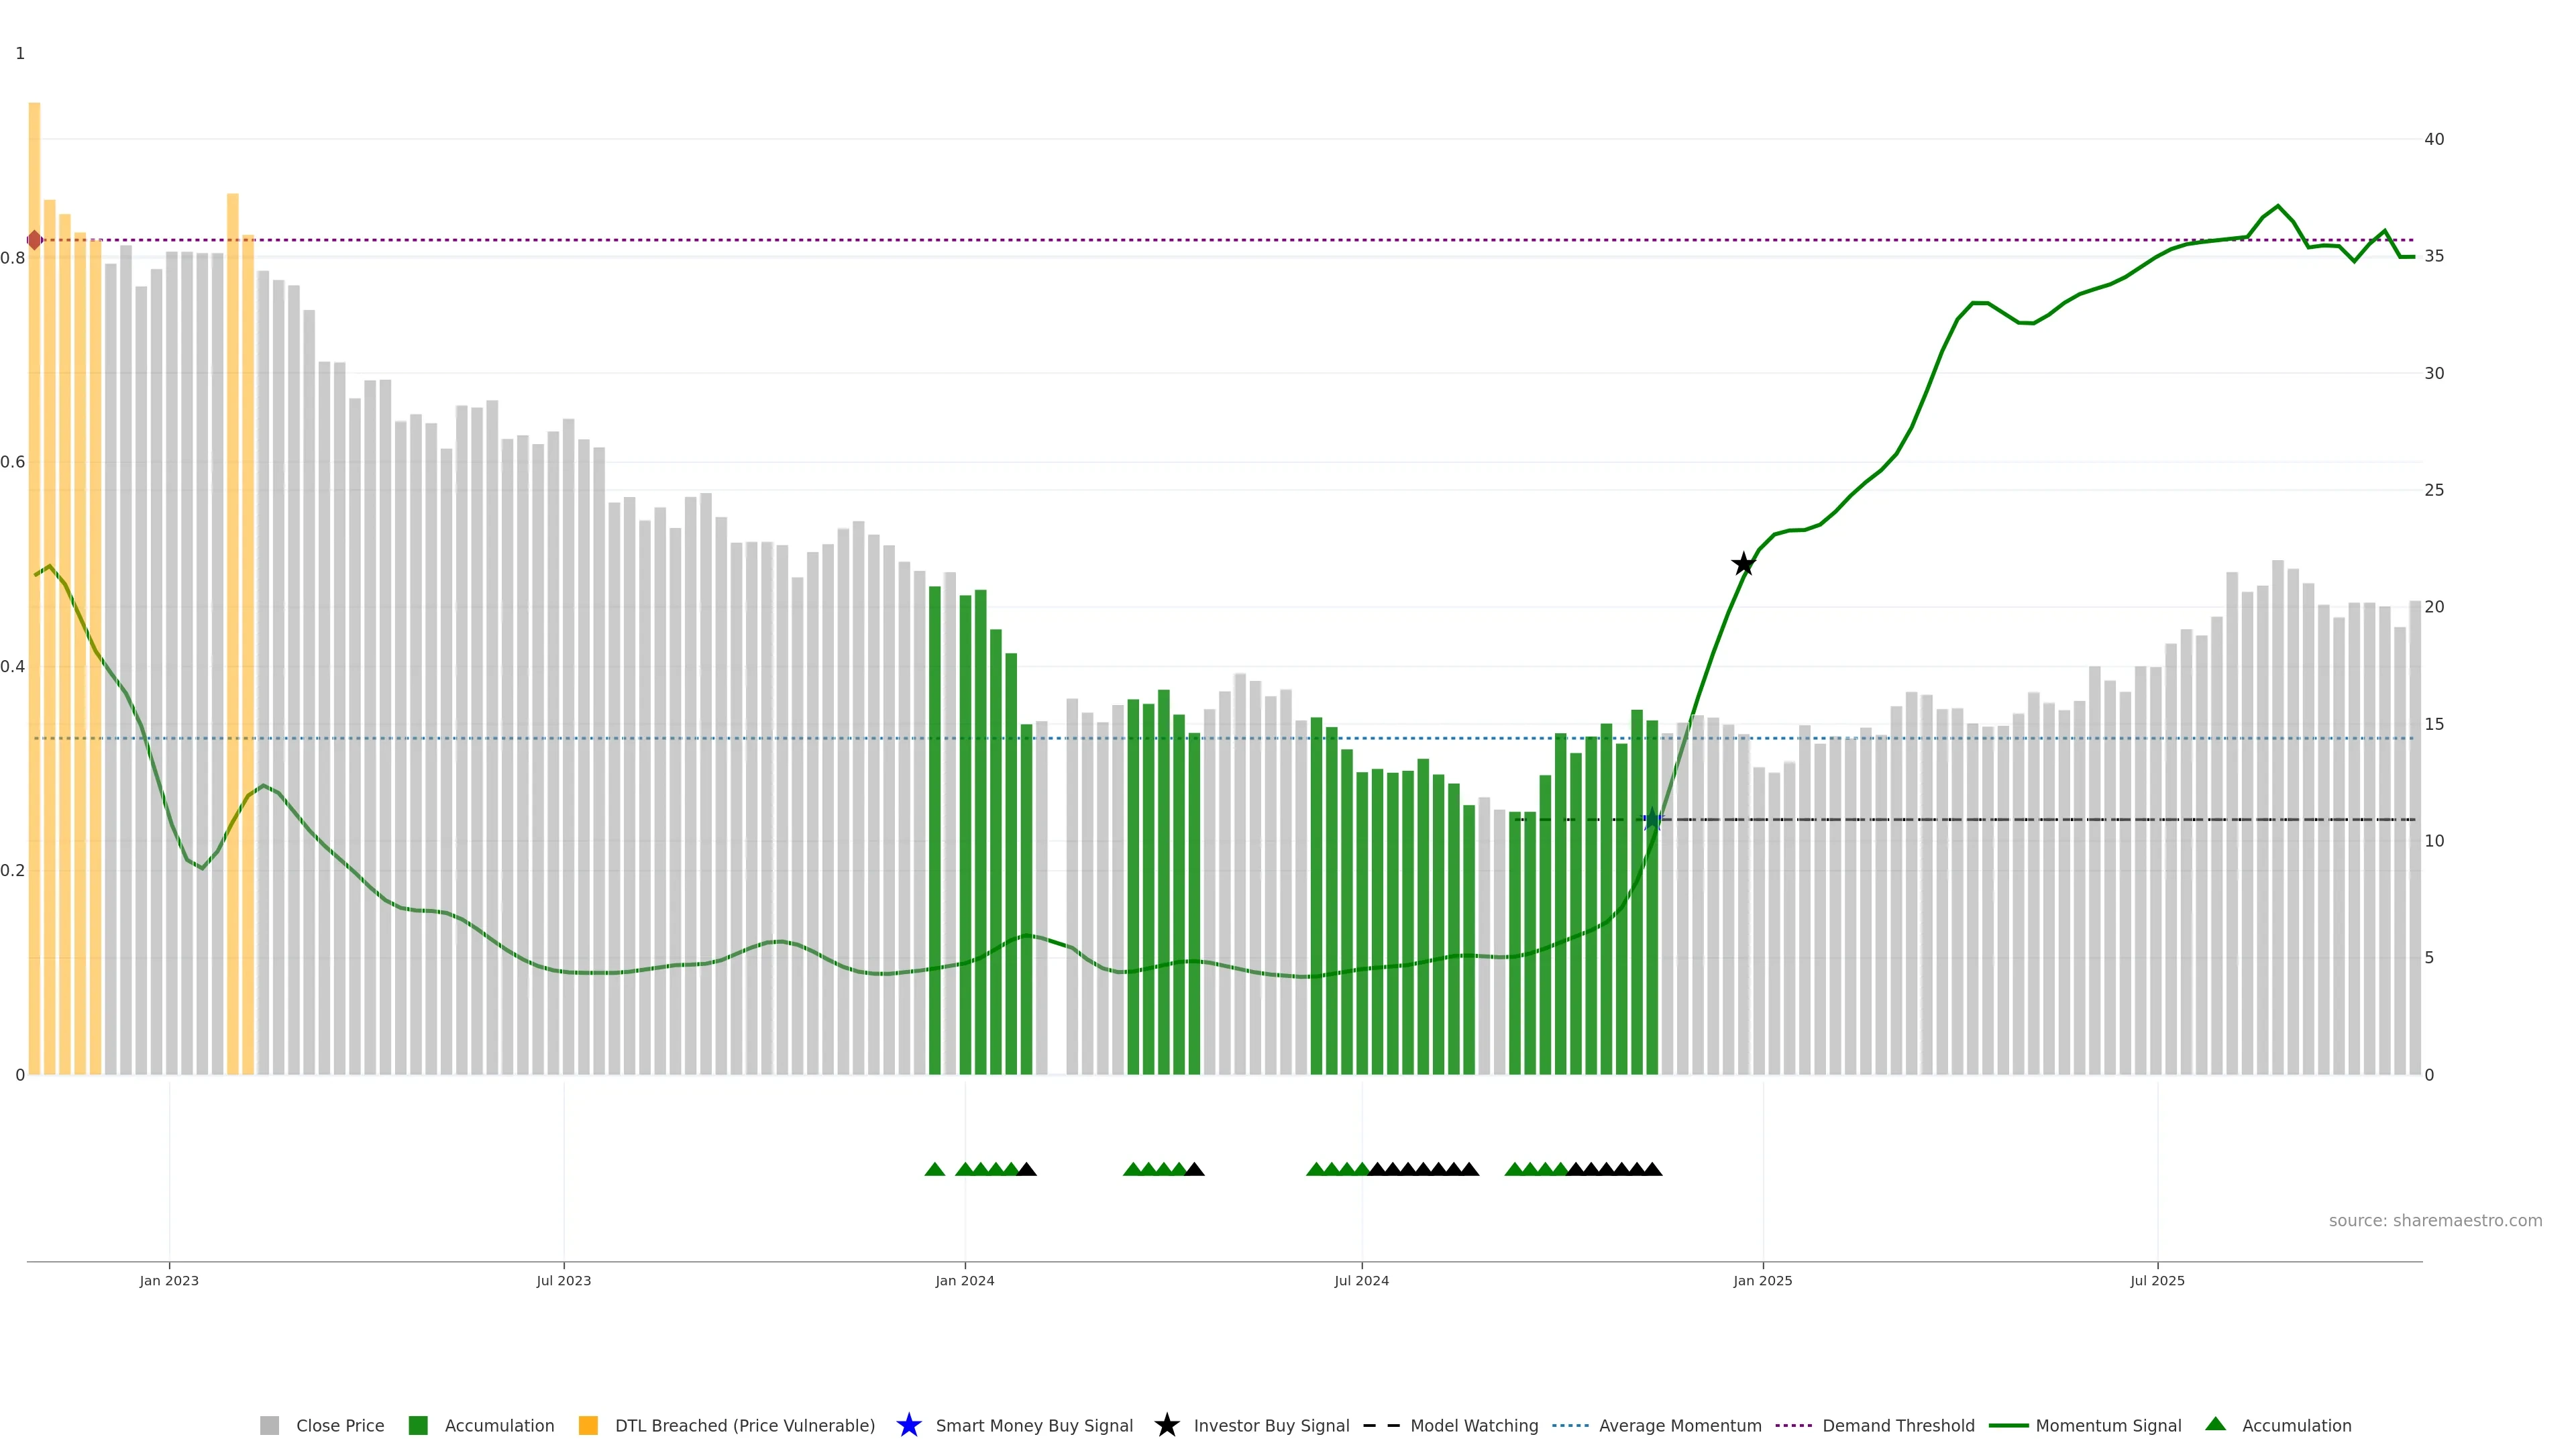2576x1449 pixels.
Task: Click the black star marker on the momentum line
Action: click(x=1743, y=564)
